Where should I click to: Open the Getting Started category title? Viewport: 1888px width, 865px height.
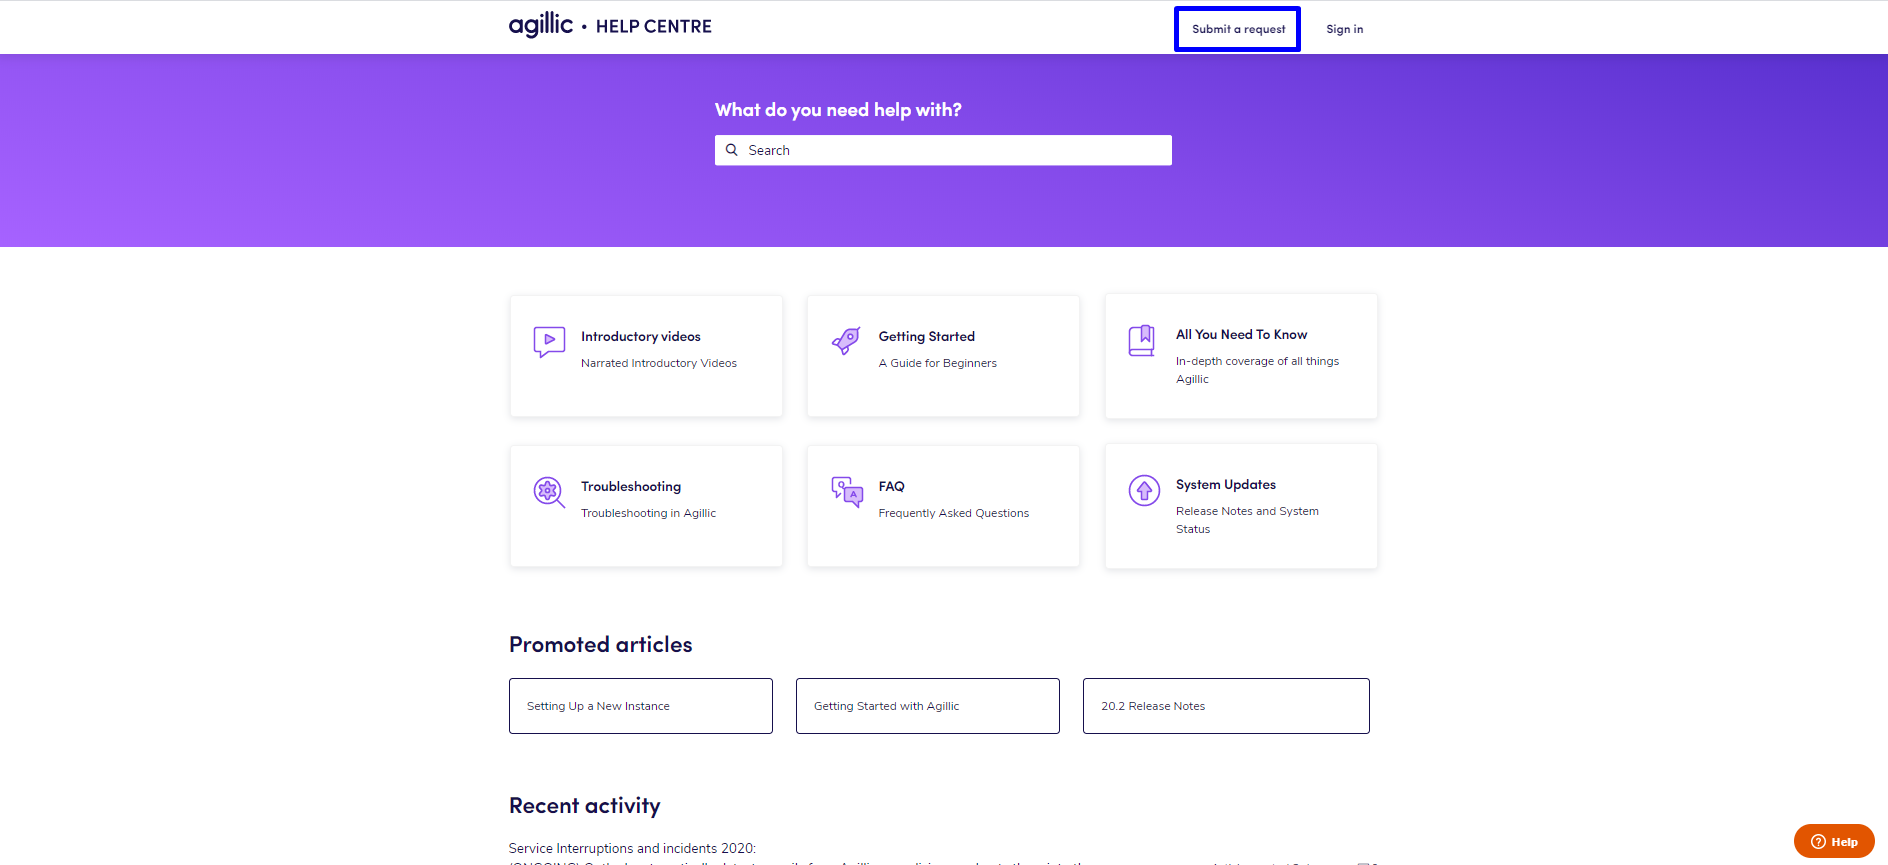(x=927, y=337)
